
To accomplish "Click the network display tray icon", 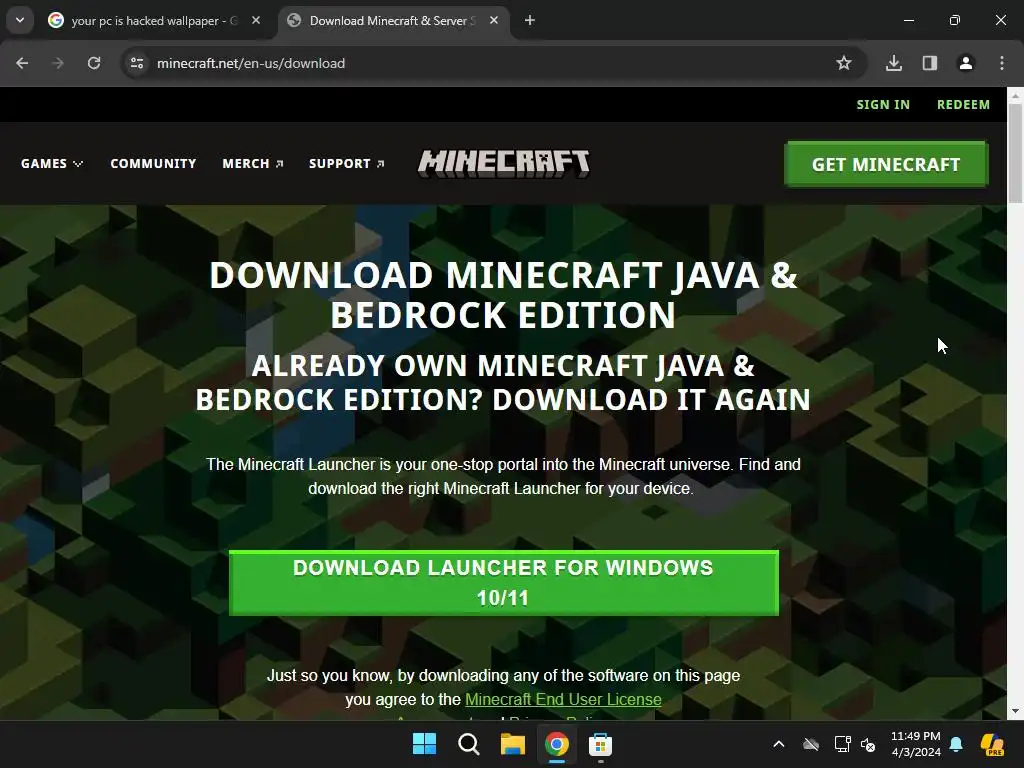I will point(842,744).
